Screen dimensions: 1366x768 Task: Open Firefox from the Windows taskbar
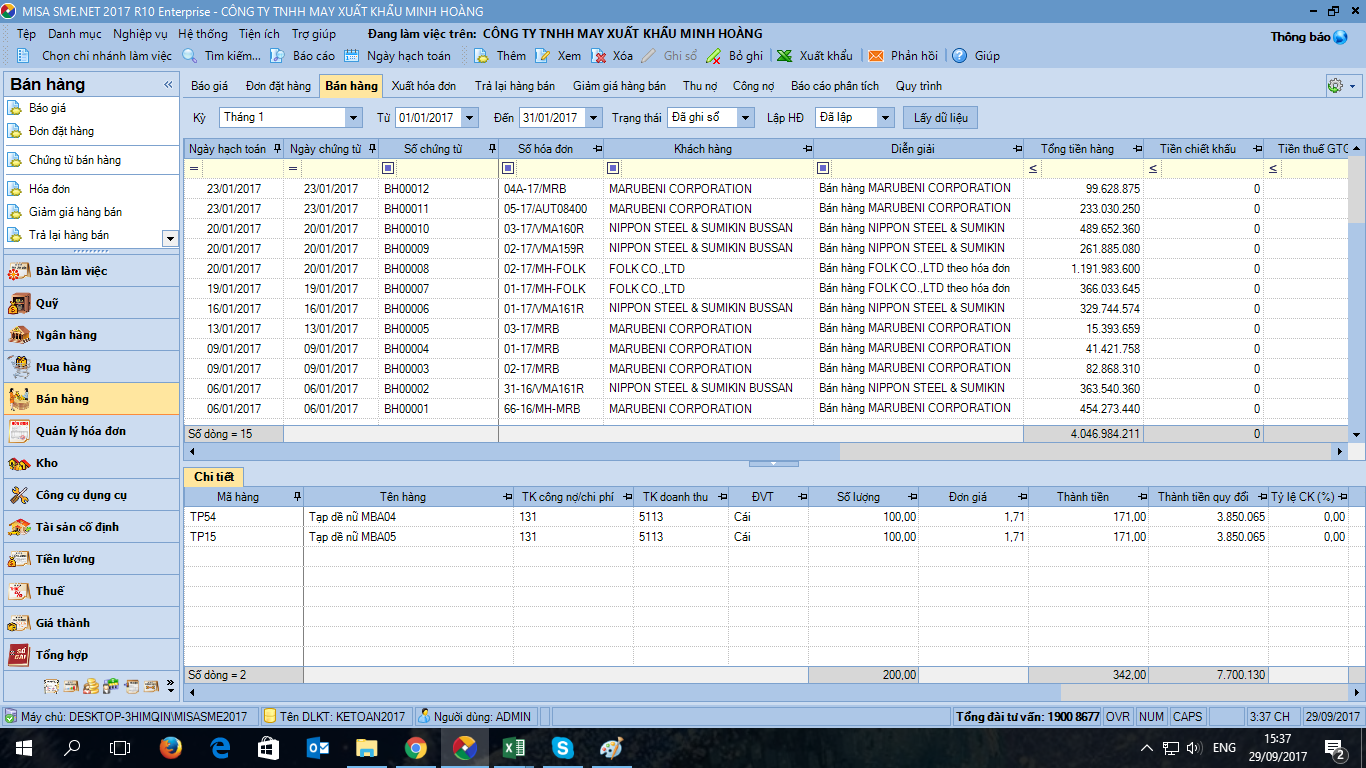pyautogui.click(x=170, y=748)
